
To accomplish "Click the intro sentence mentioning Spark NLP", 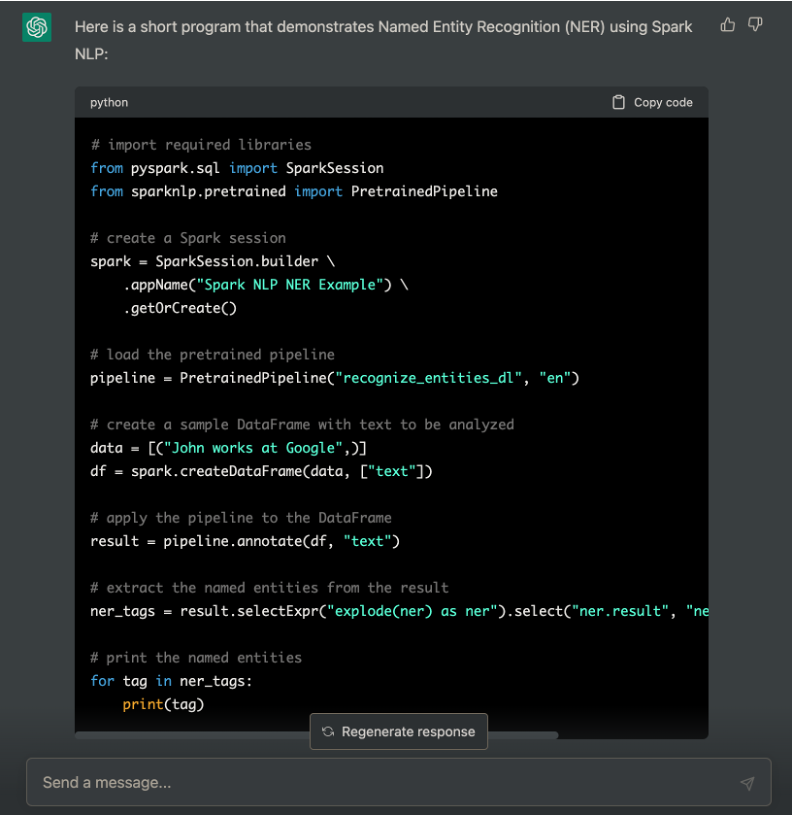I will click(384, 40).
